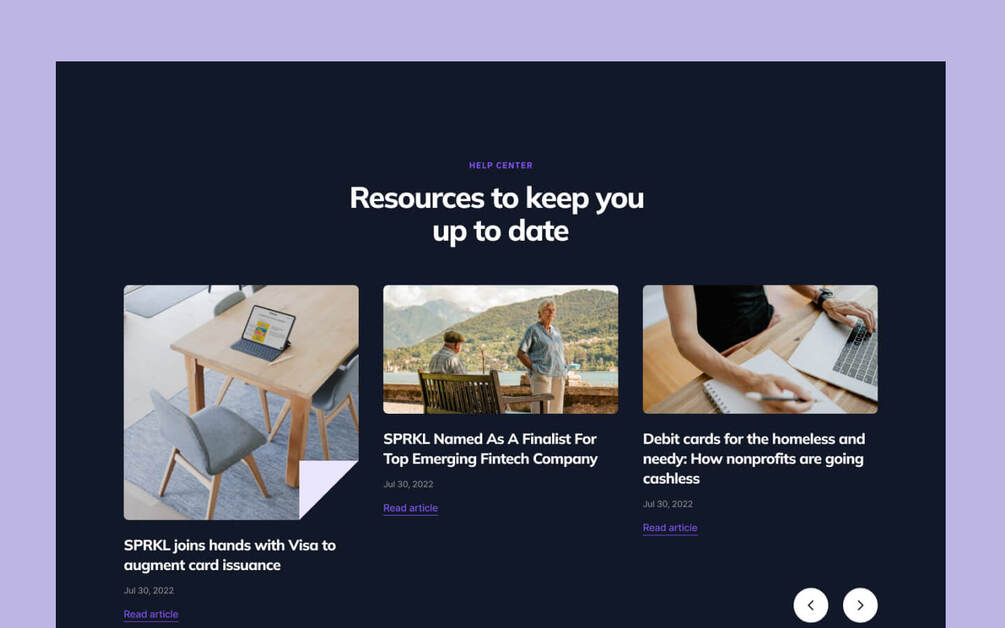Screen dimensions: 1005x628
Task: Select the laptop and notebook article thumbnail
Action: (760, 349)
